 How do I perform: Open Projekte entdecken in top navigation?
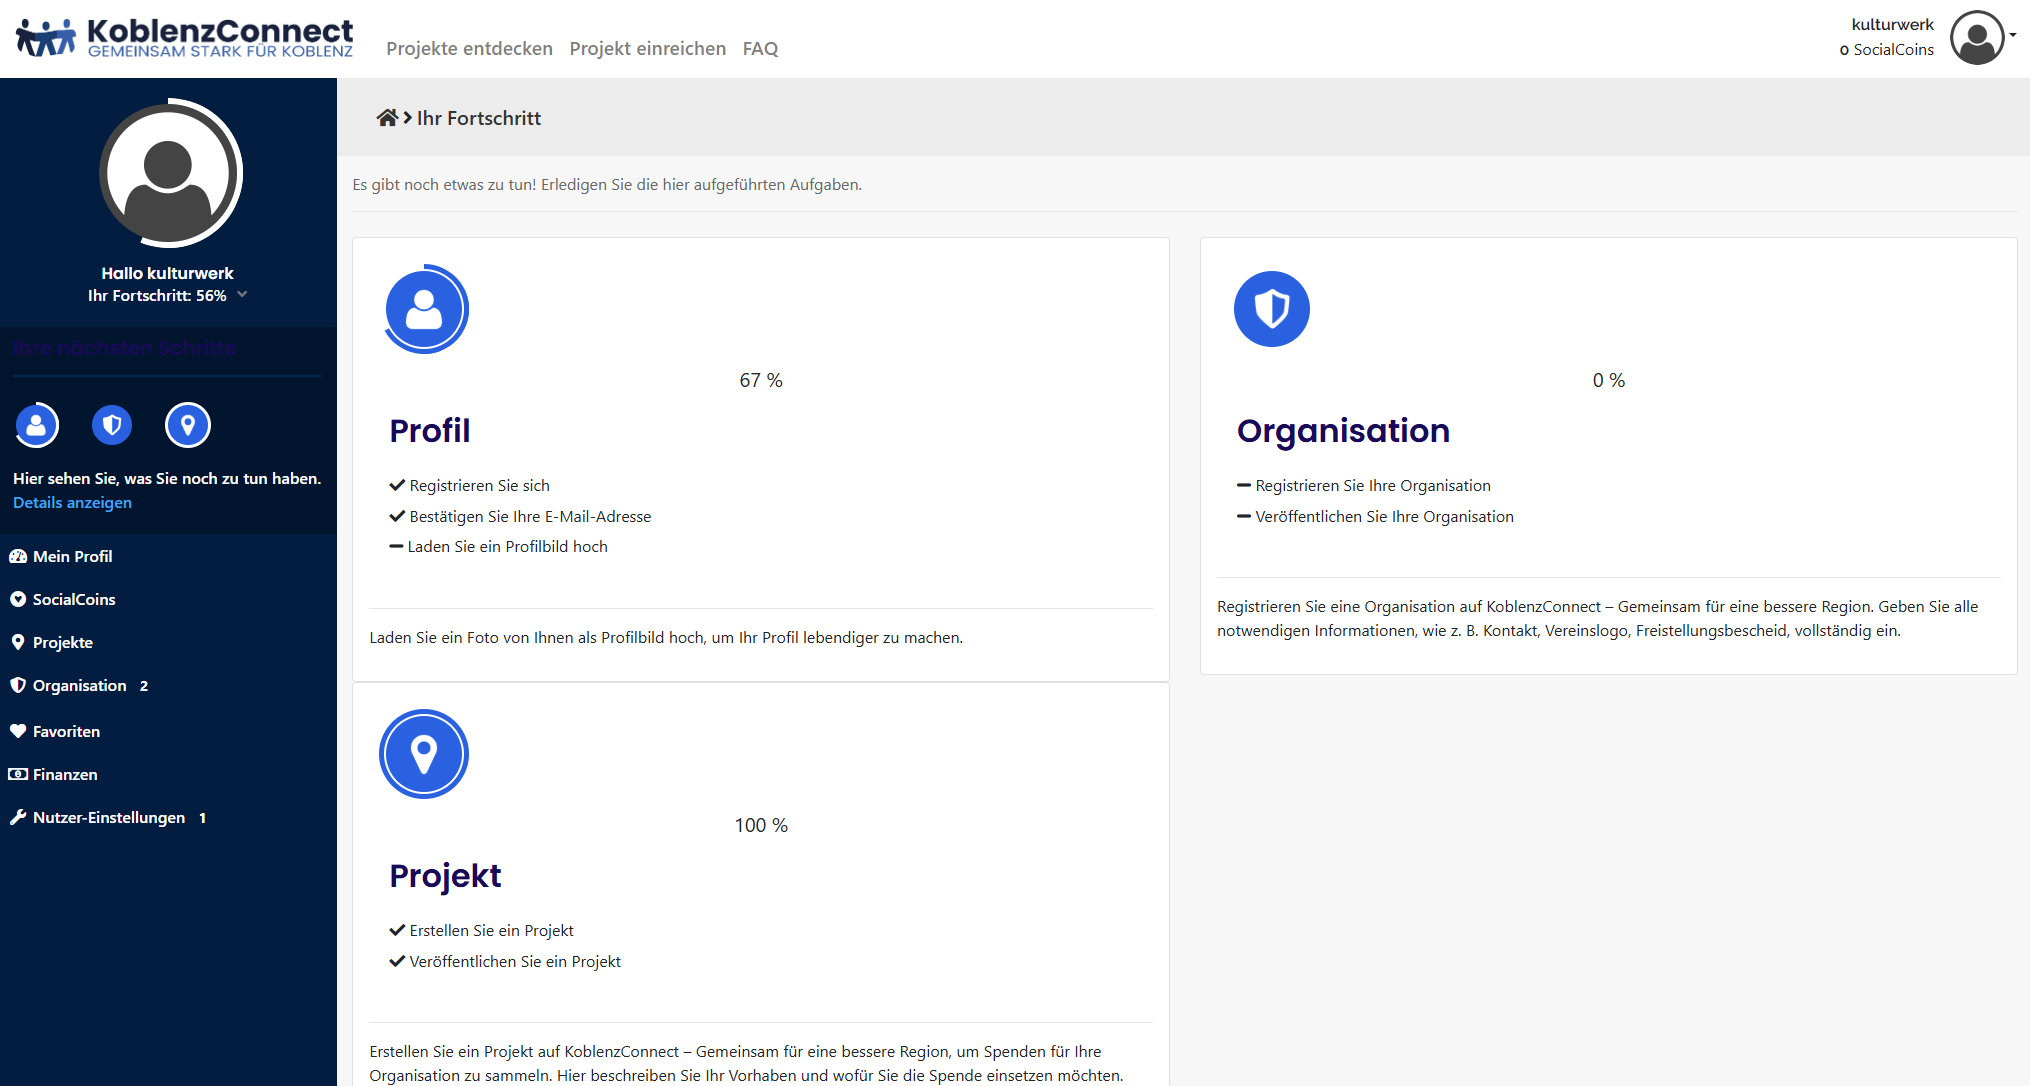(469, 48)
